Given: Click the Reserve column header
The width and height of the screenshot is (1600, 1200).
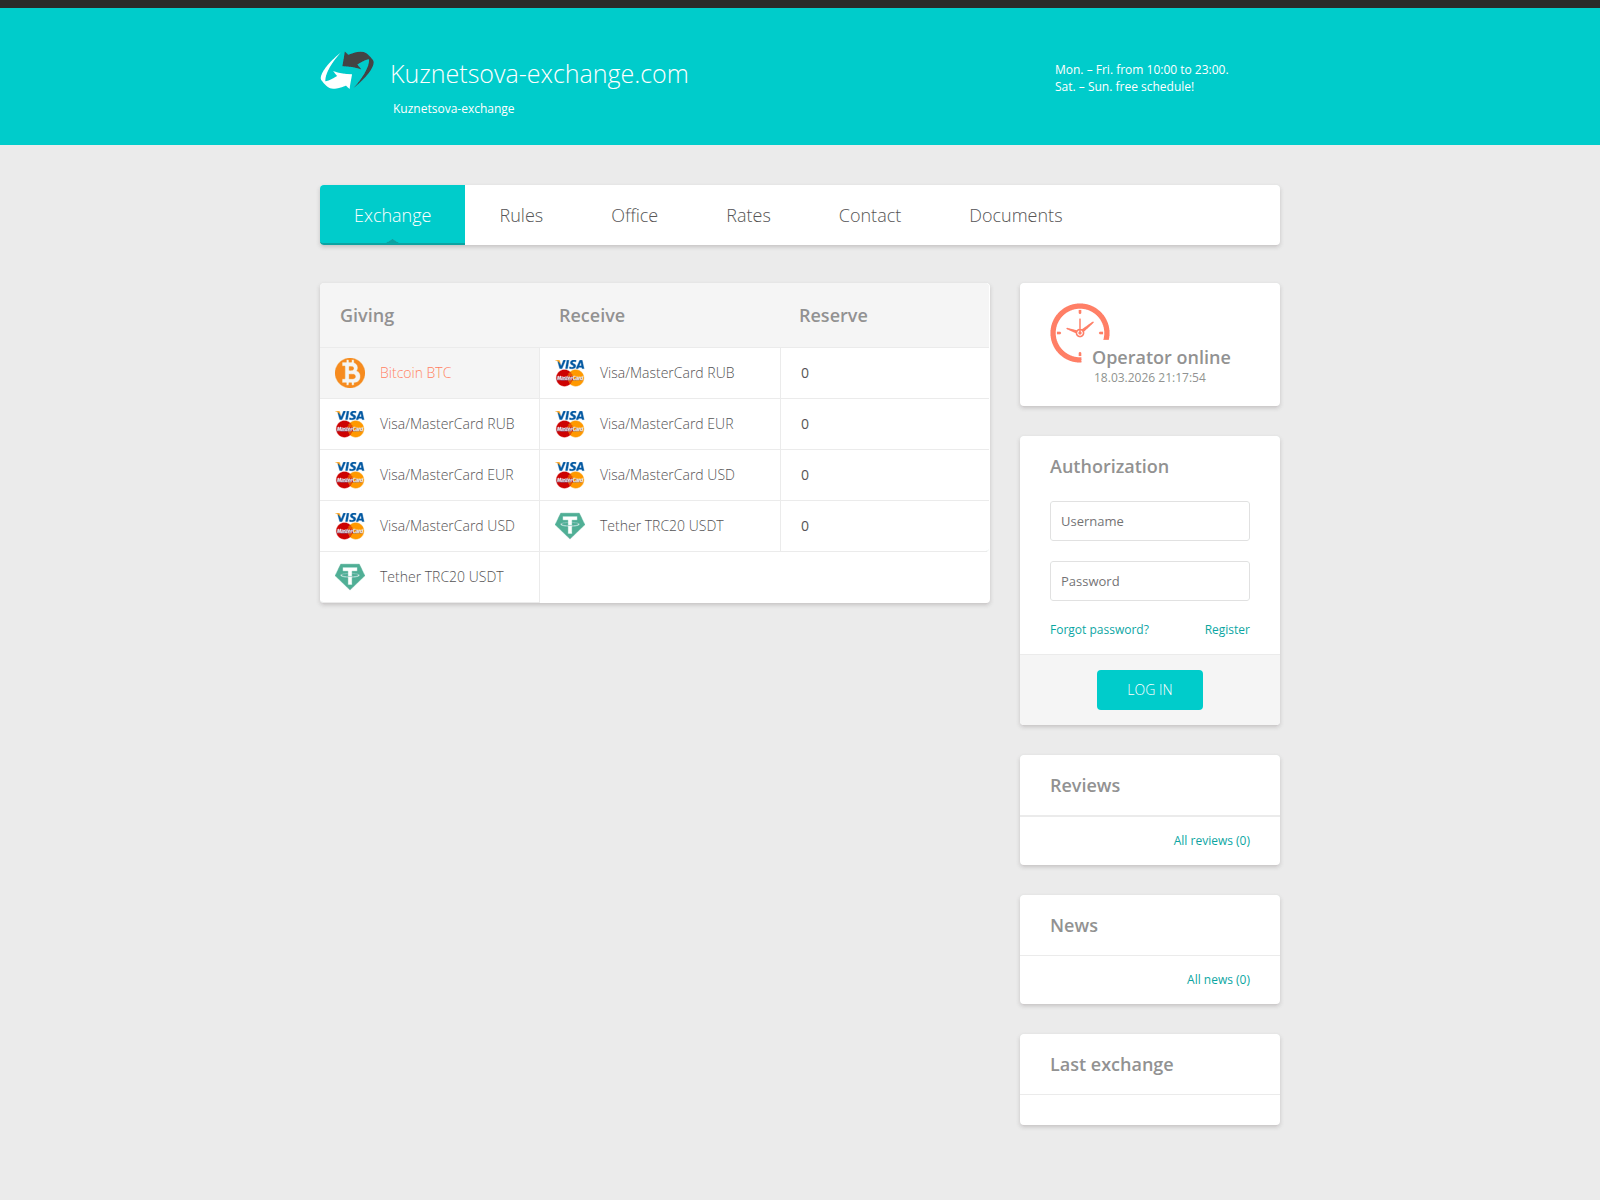Looking at the screenshot, I should tap(833, 316).
